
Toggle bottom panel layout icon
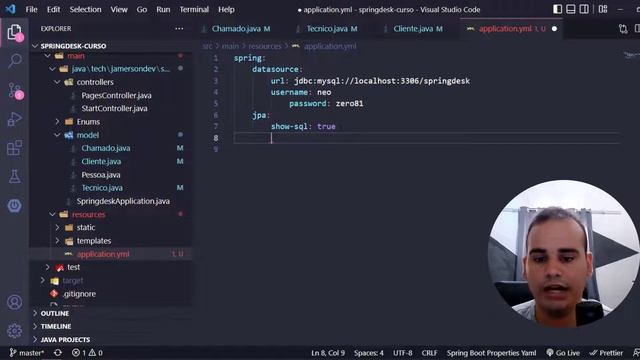pos(571,9)
